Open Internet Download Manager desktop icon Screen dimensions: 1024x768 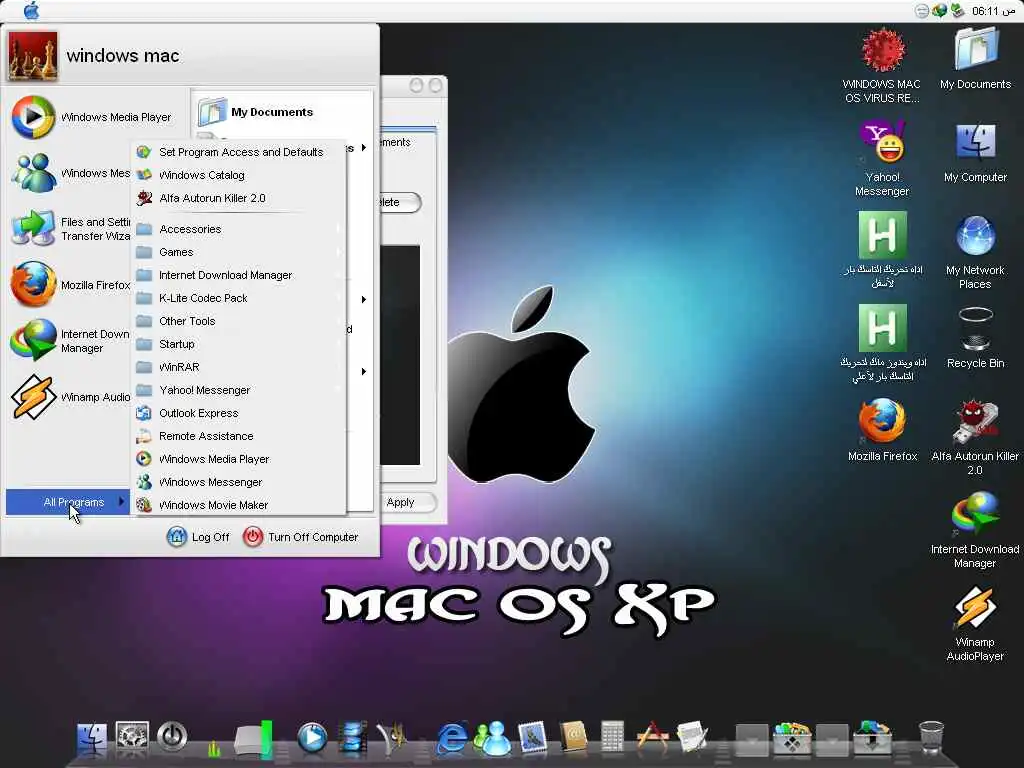tap(976, 530)
